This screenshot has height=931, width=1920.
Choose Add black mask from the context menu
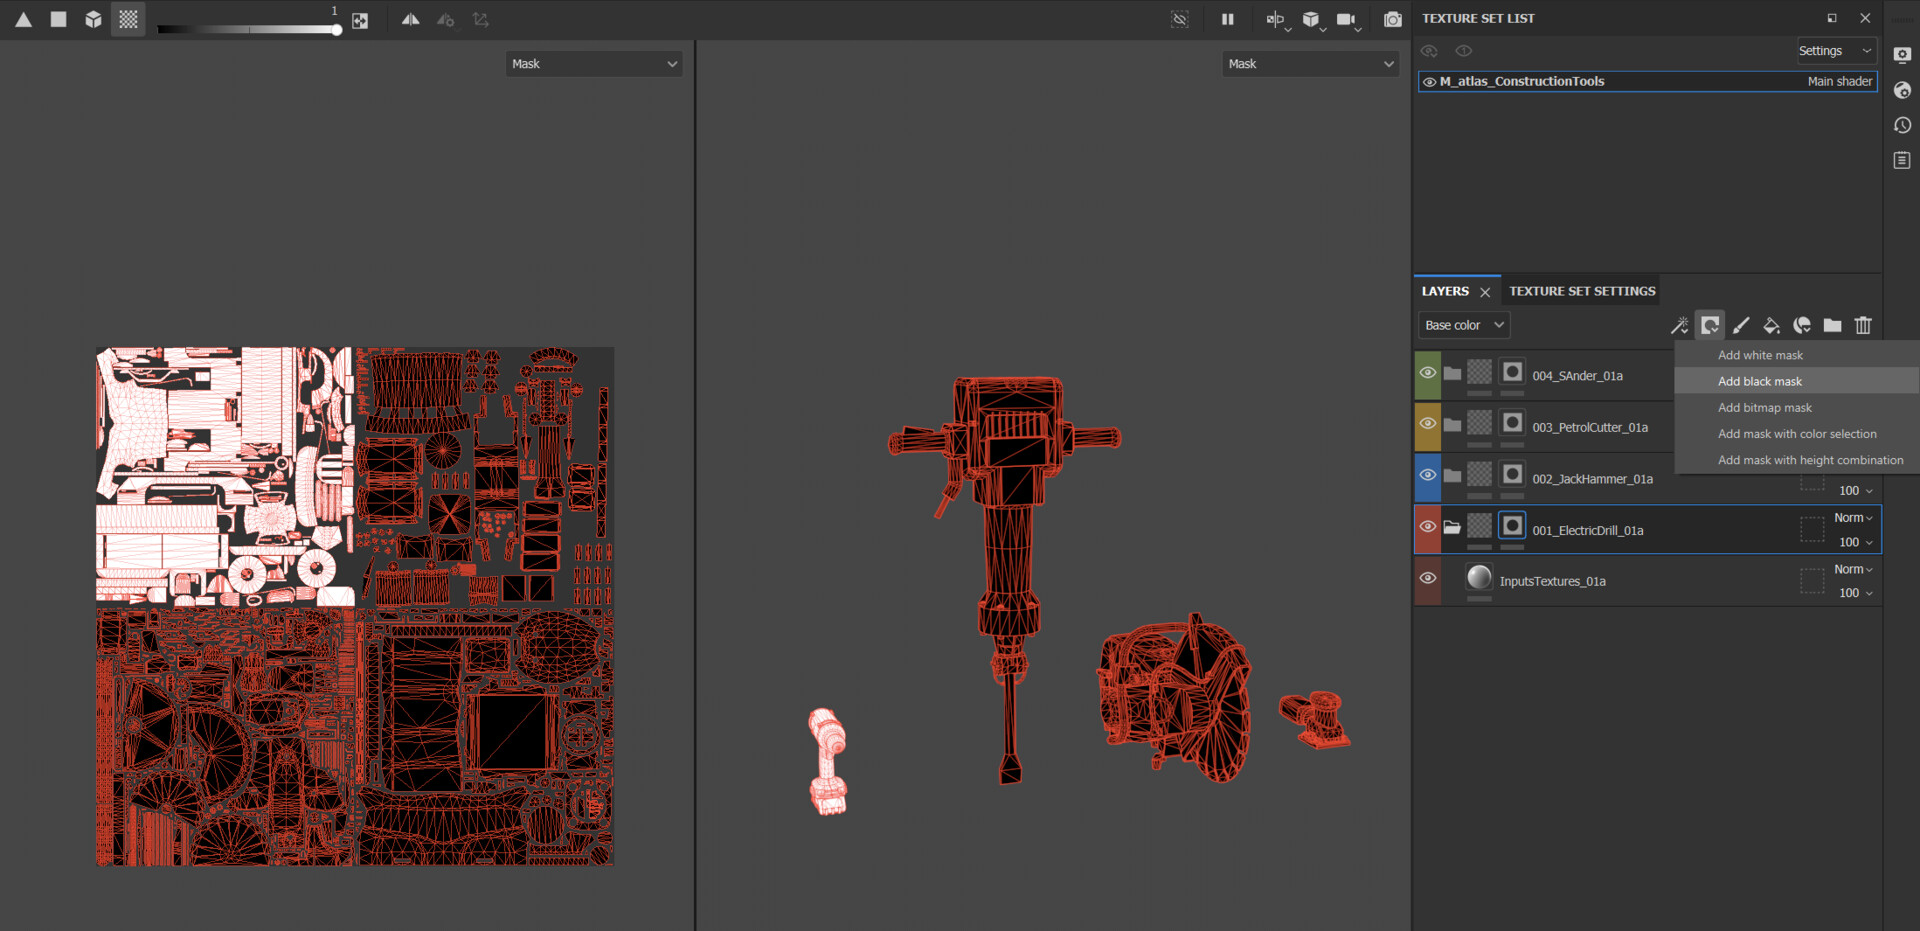[x=1759, y=381]
